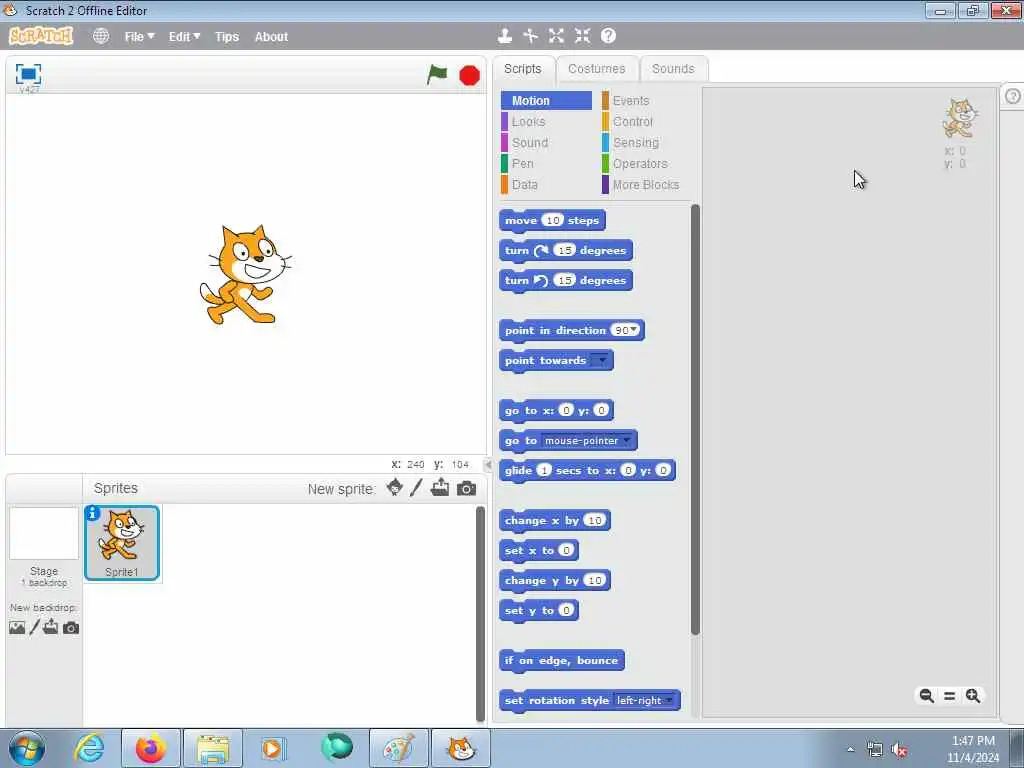Click the green flag to start

click(x=437, y=74)
